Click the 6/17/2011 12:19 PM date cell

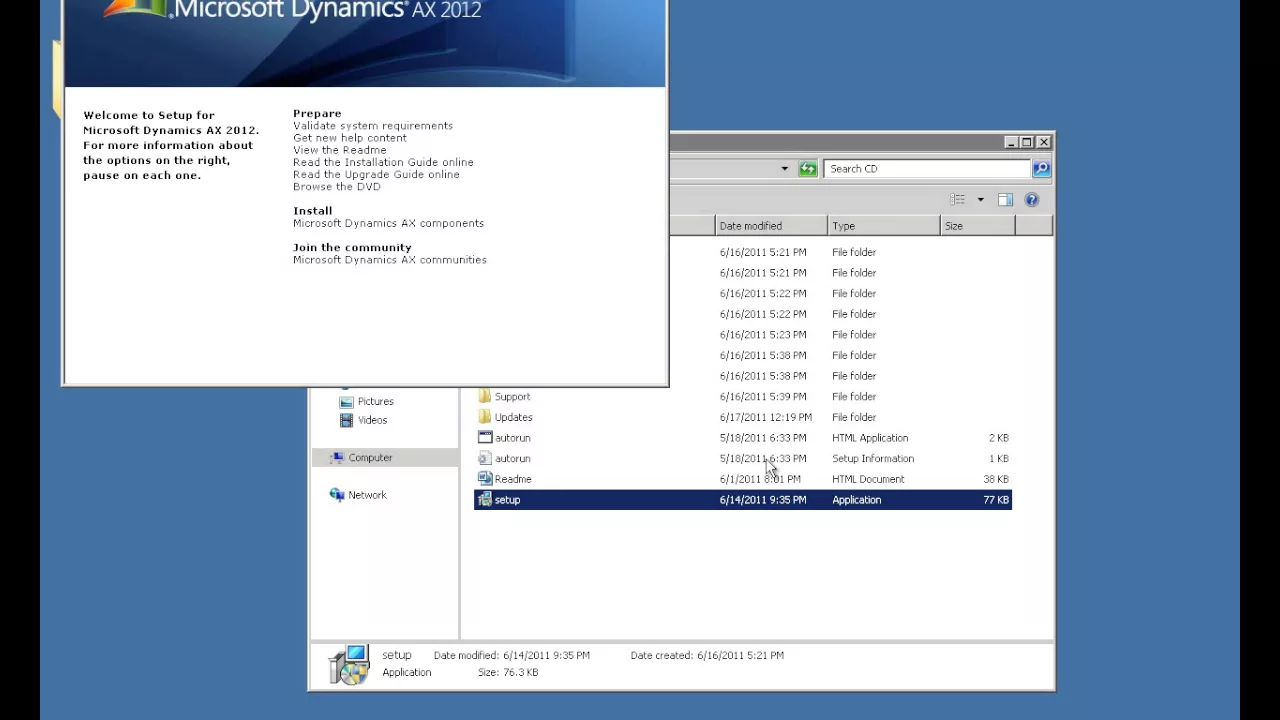(766, 418)
